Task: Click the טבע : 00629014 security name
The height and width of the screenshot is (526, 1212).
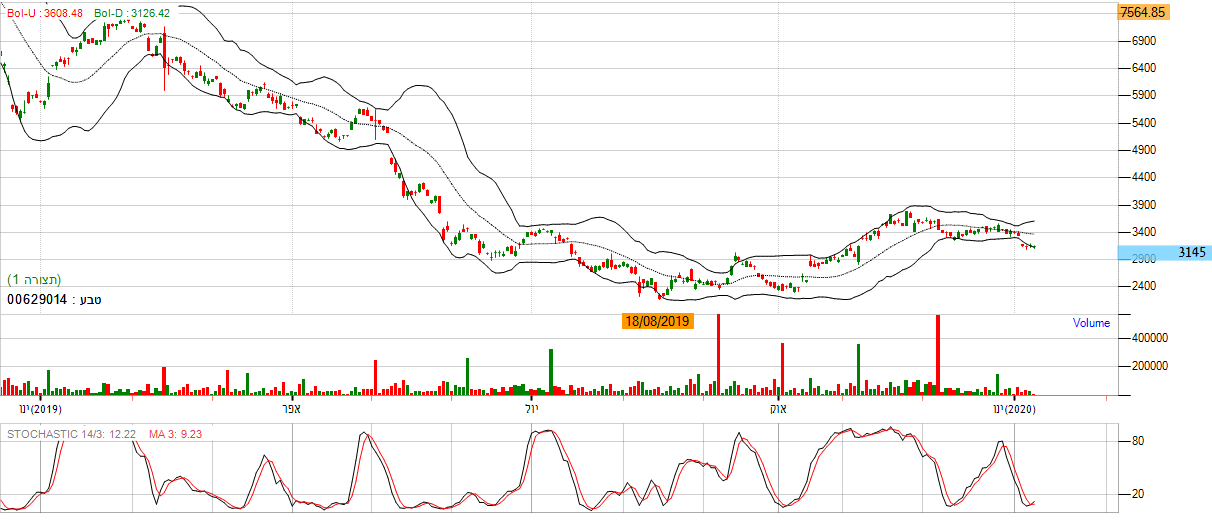Action: pos(55,298)
